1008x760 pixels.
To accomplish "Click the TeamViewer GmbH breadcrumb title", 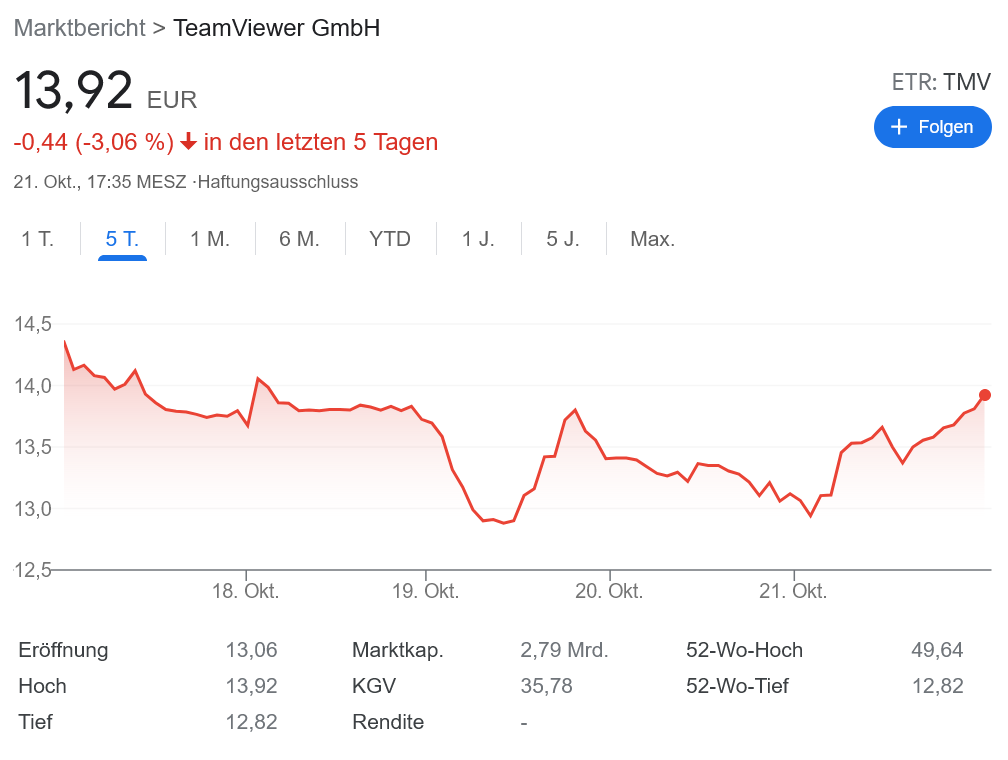I will click(277, 28).
